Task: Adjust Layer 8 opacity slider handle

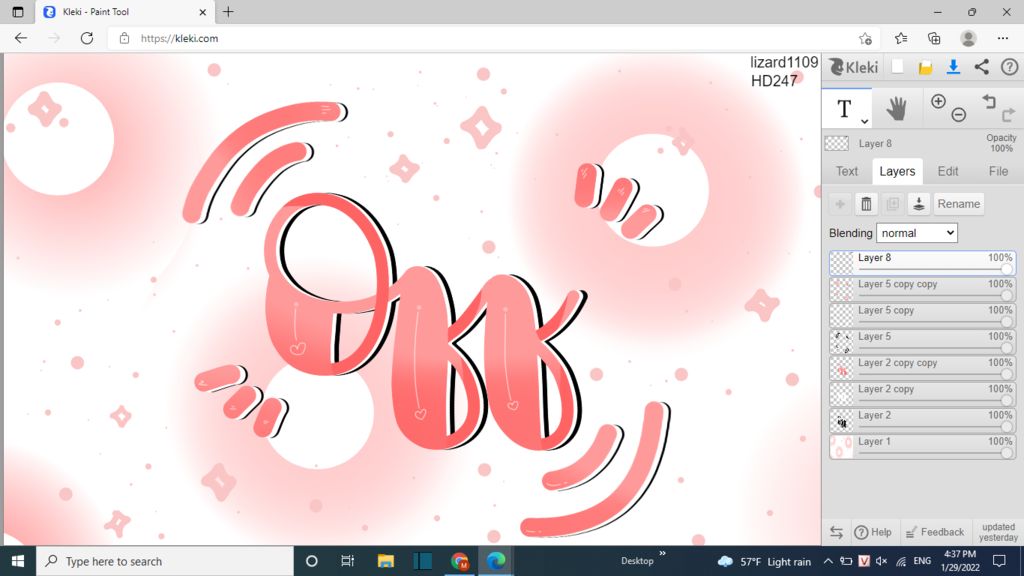Action: [x=1006, y=269]
